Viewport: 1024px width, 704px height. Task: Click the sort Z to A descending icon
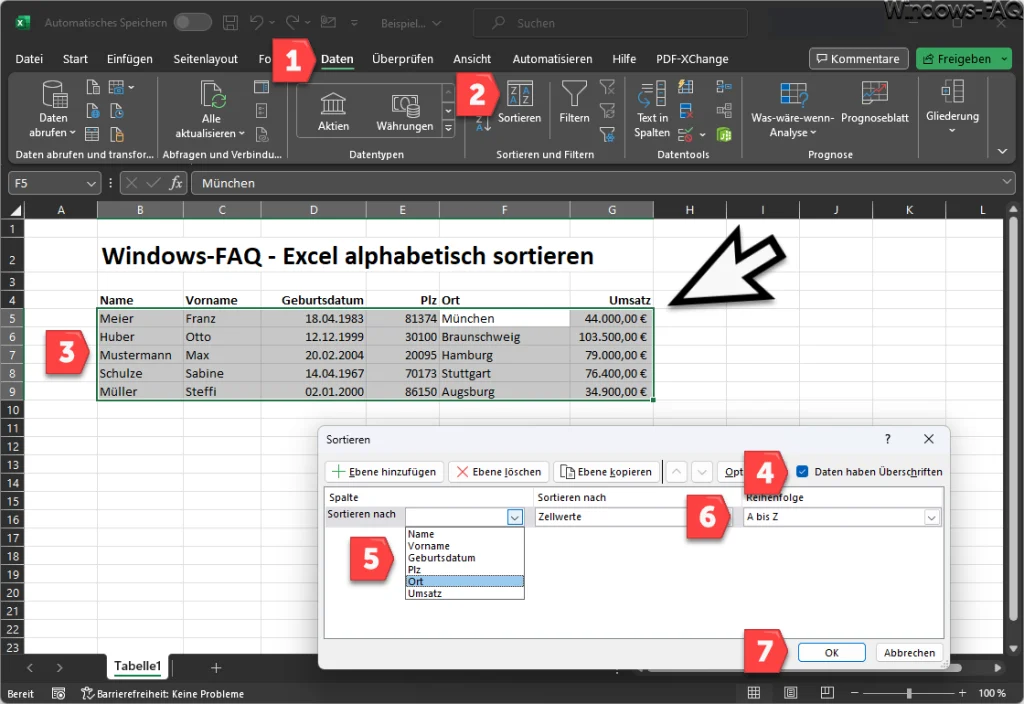pyautogui.click(x=483, y=123)
